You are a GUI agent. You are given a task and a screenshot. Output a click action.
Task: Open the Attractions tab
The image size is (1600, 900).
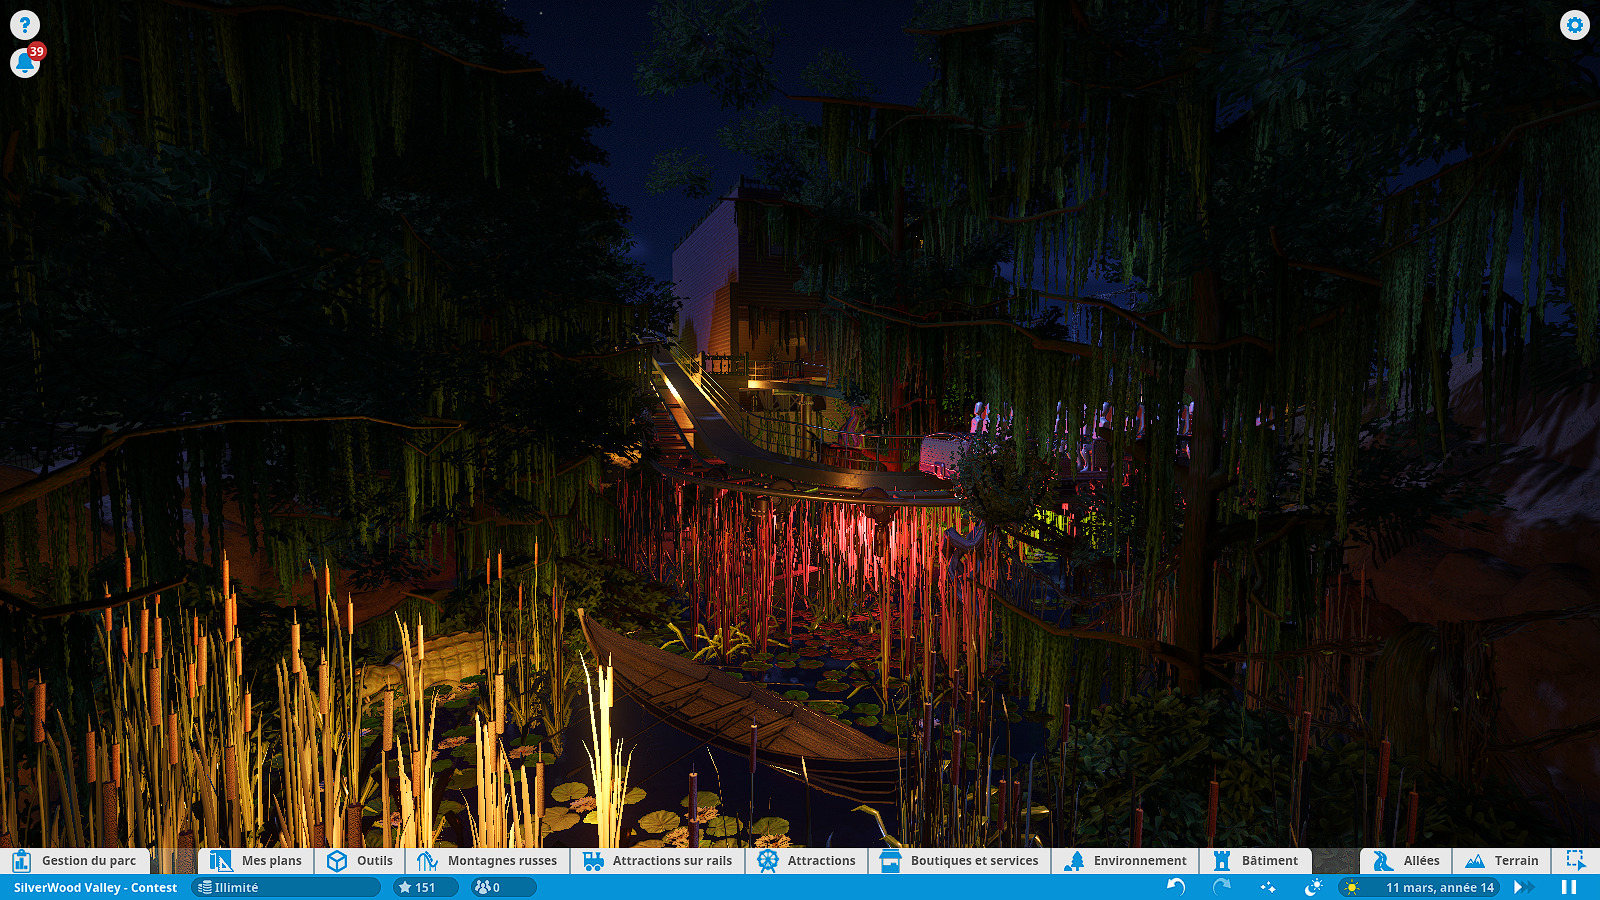coord(807,861)
